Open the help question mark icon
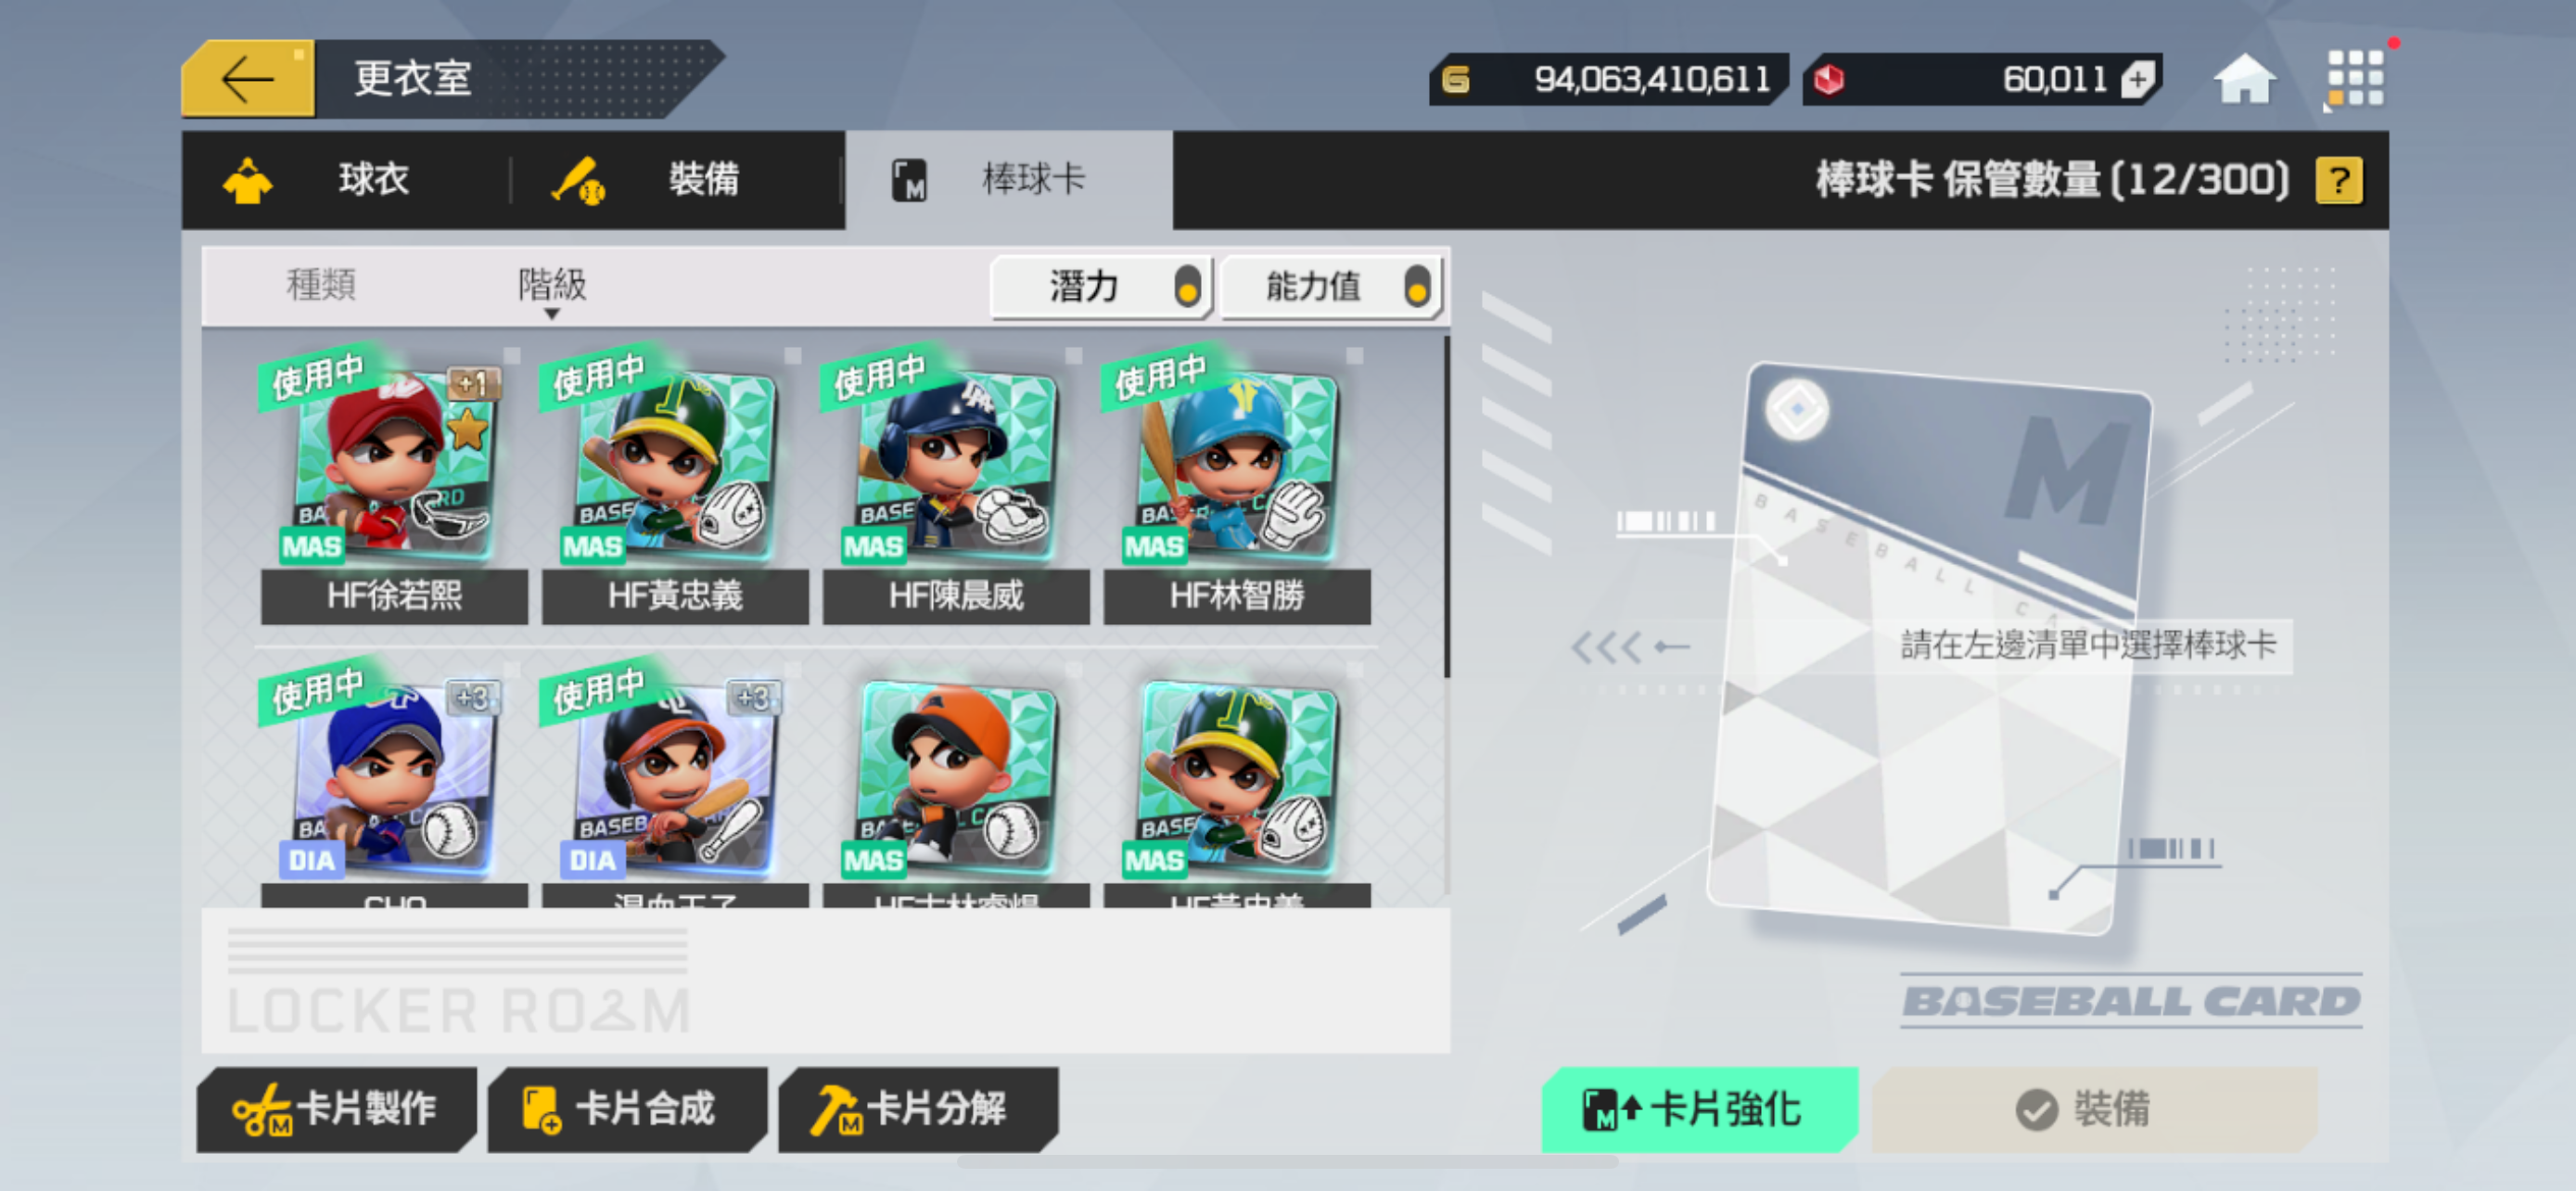The width and height of the screenshot is (2576, 1191). coord(2338,181)
